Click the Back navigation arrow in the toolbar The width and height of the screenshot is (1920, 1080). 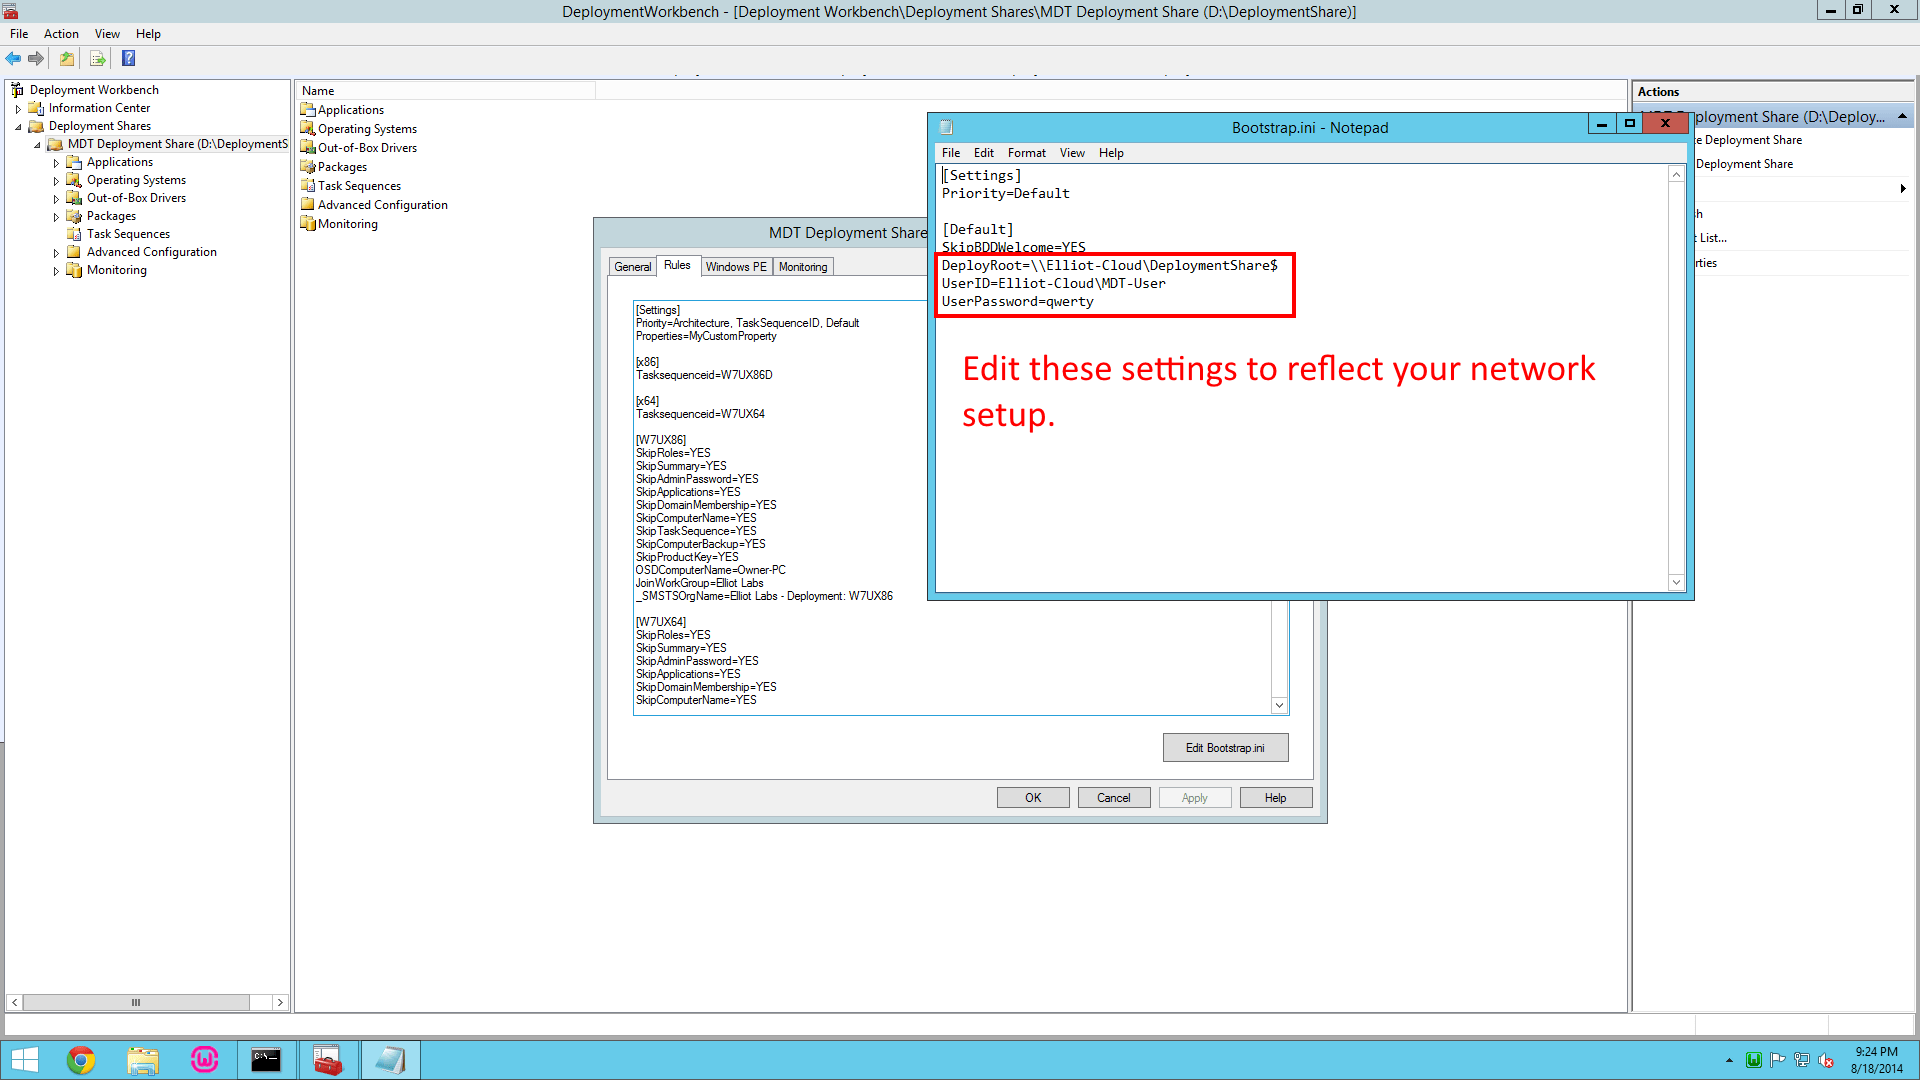click(x=13, y=58)
